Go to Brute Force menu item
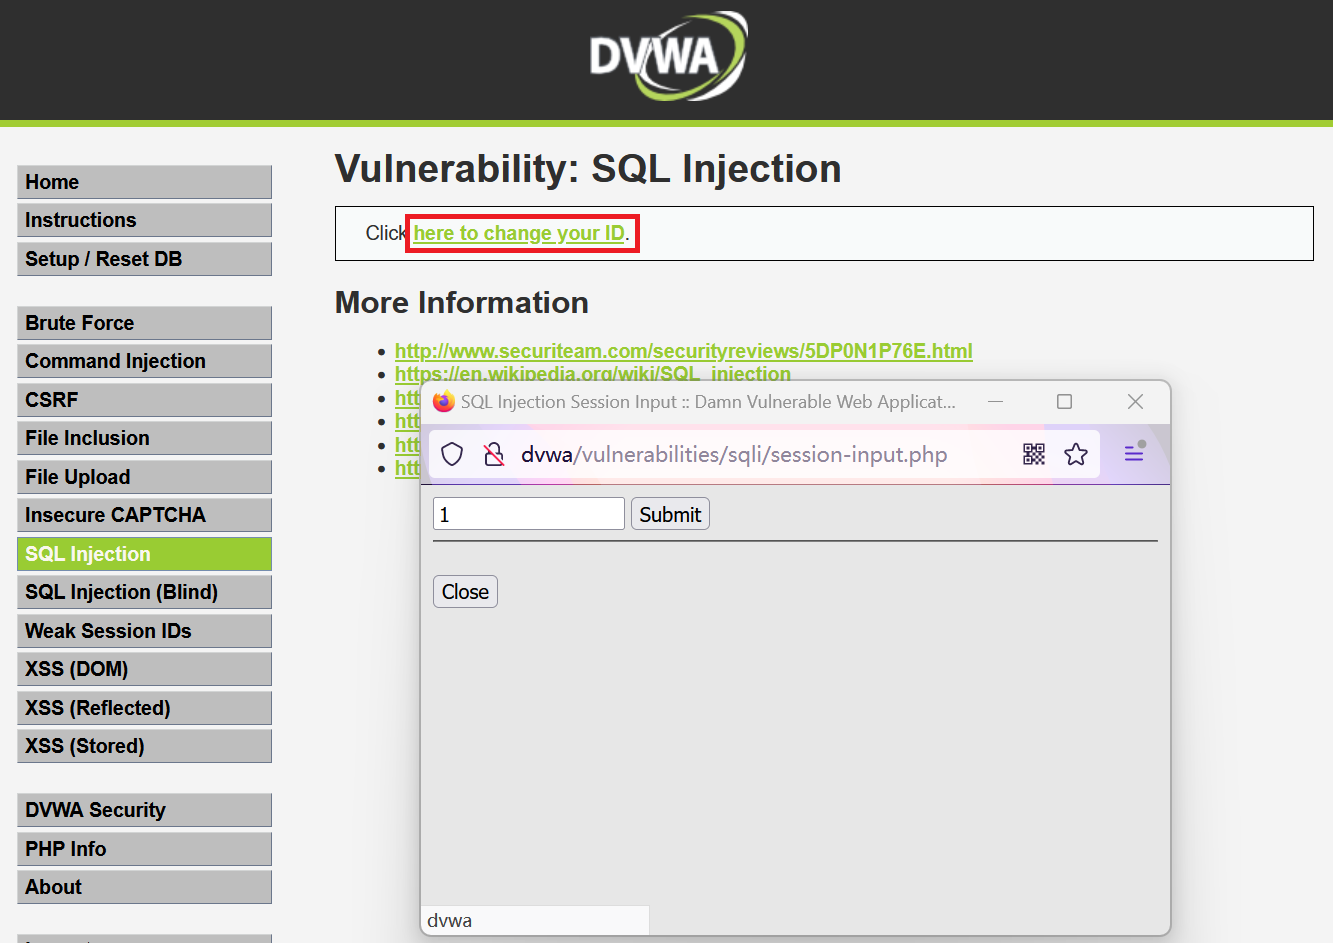The height and width of the screenshot is (943, 1333). coord(144,323)
